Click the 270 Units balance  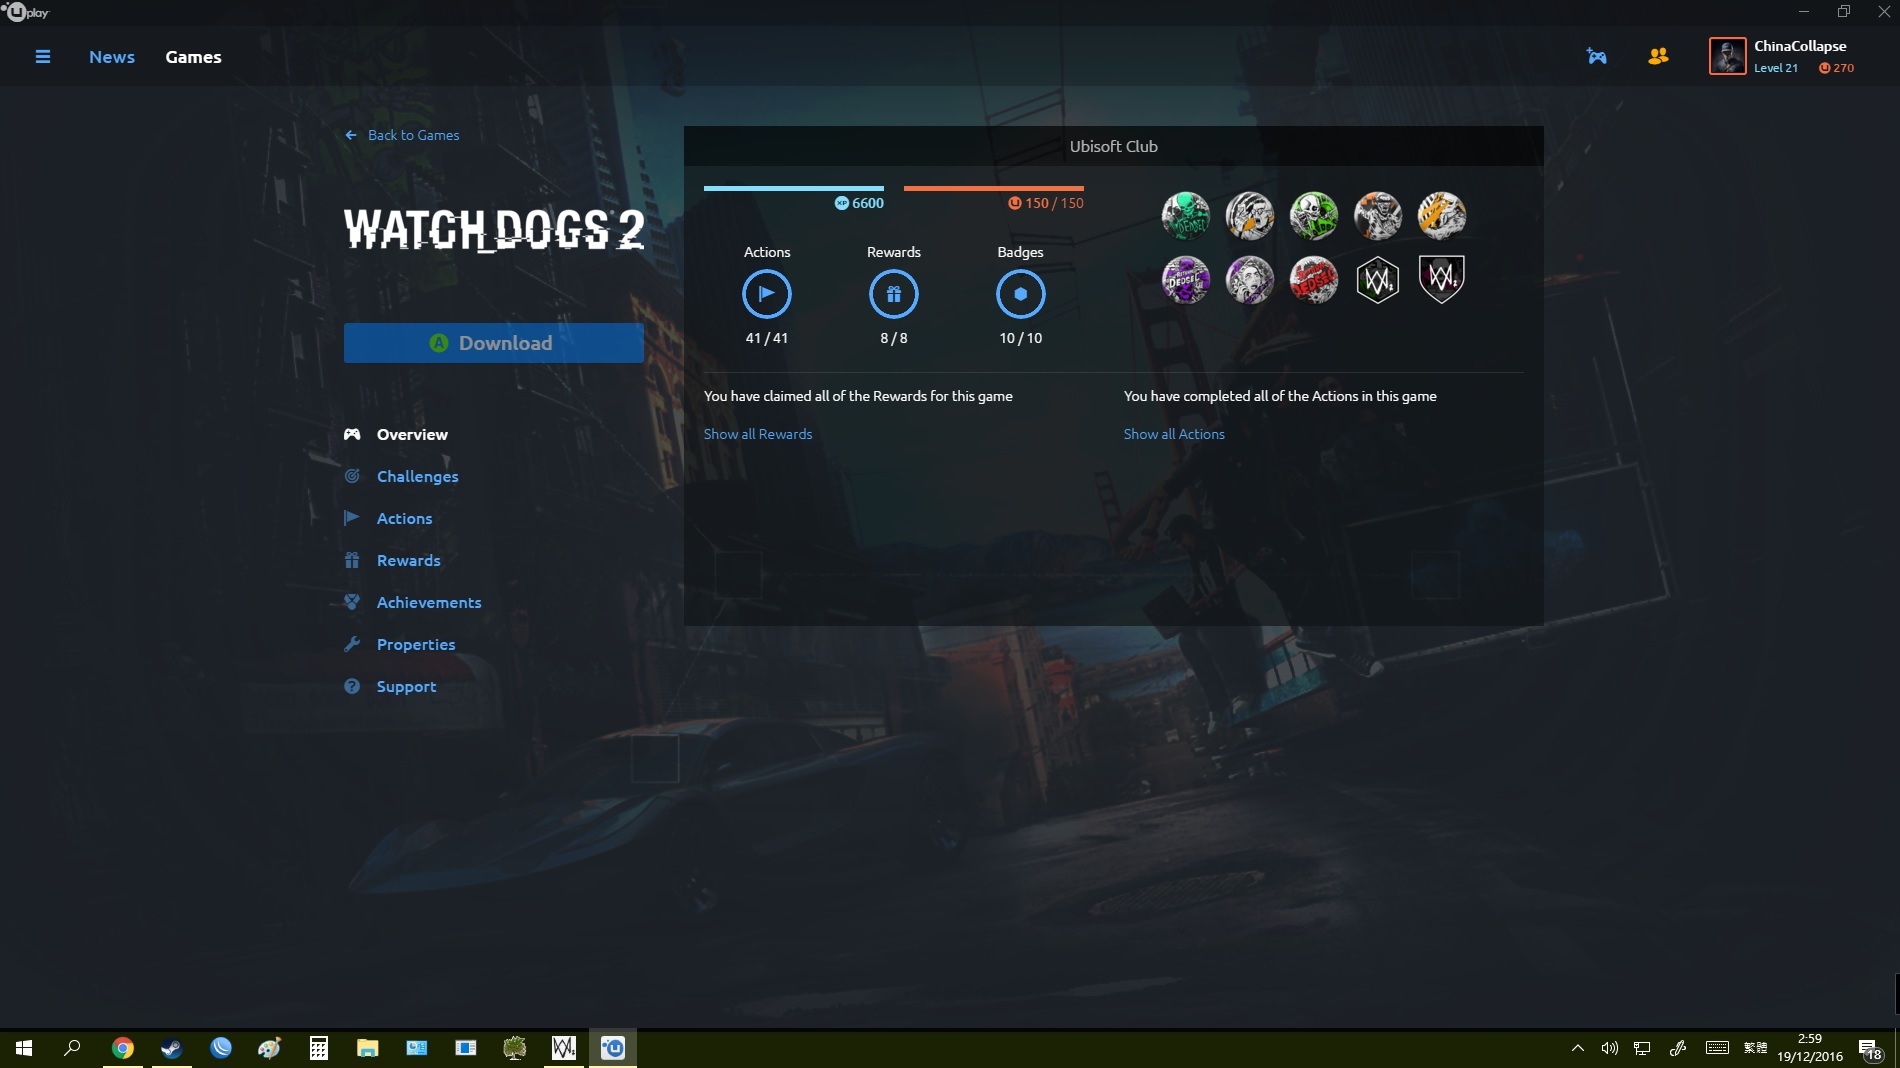coord(1836,68)
